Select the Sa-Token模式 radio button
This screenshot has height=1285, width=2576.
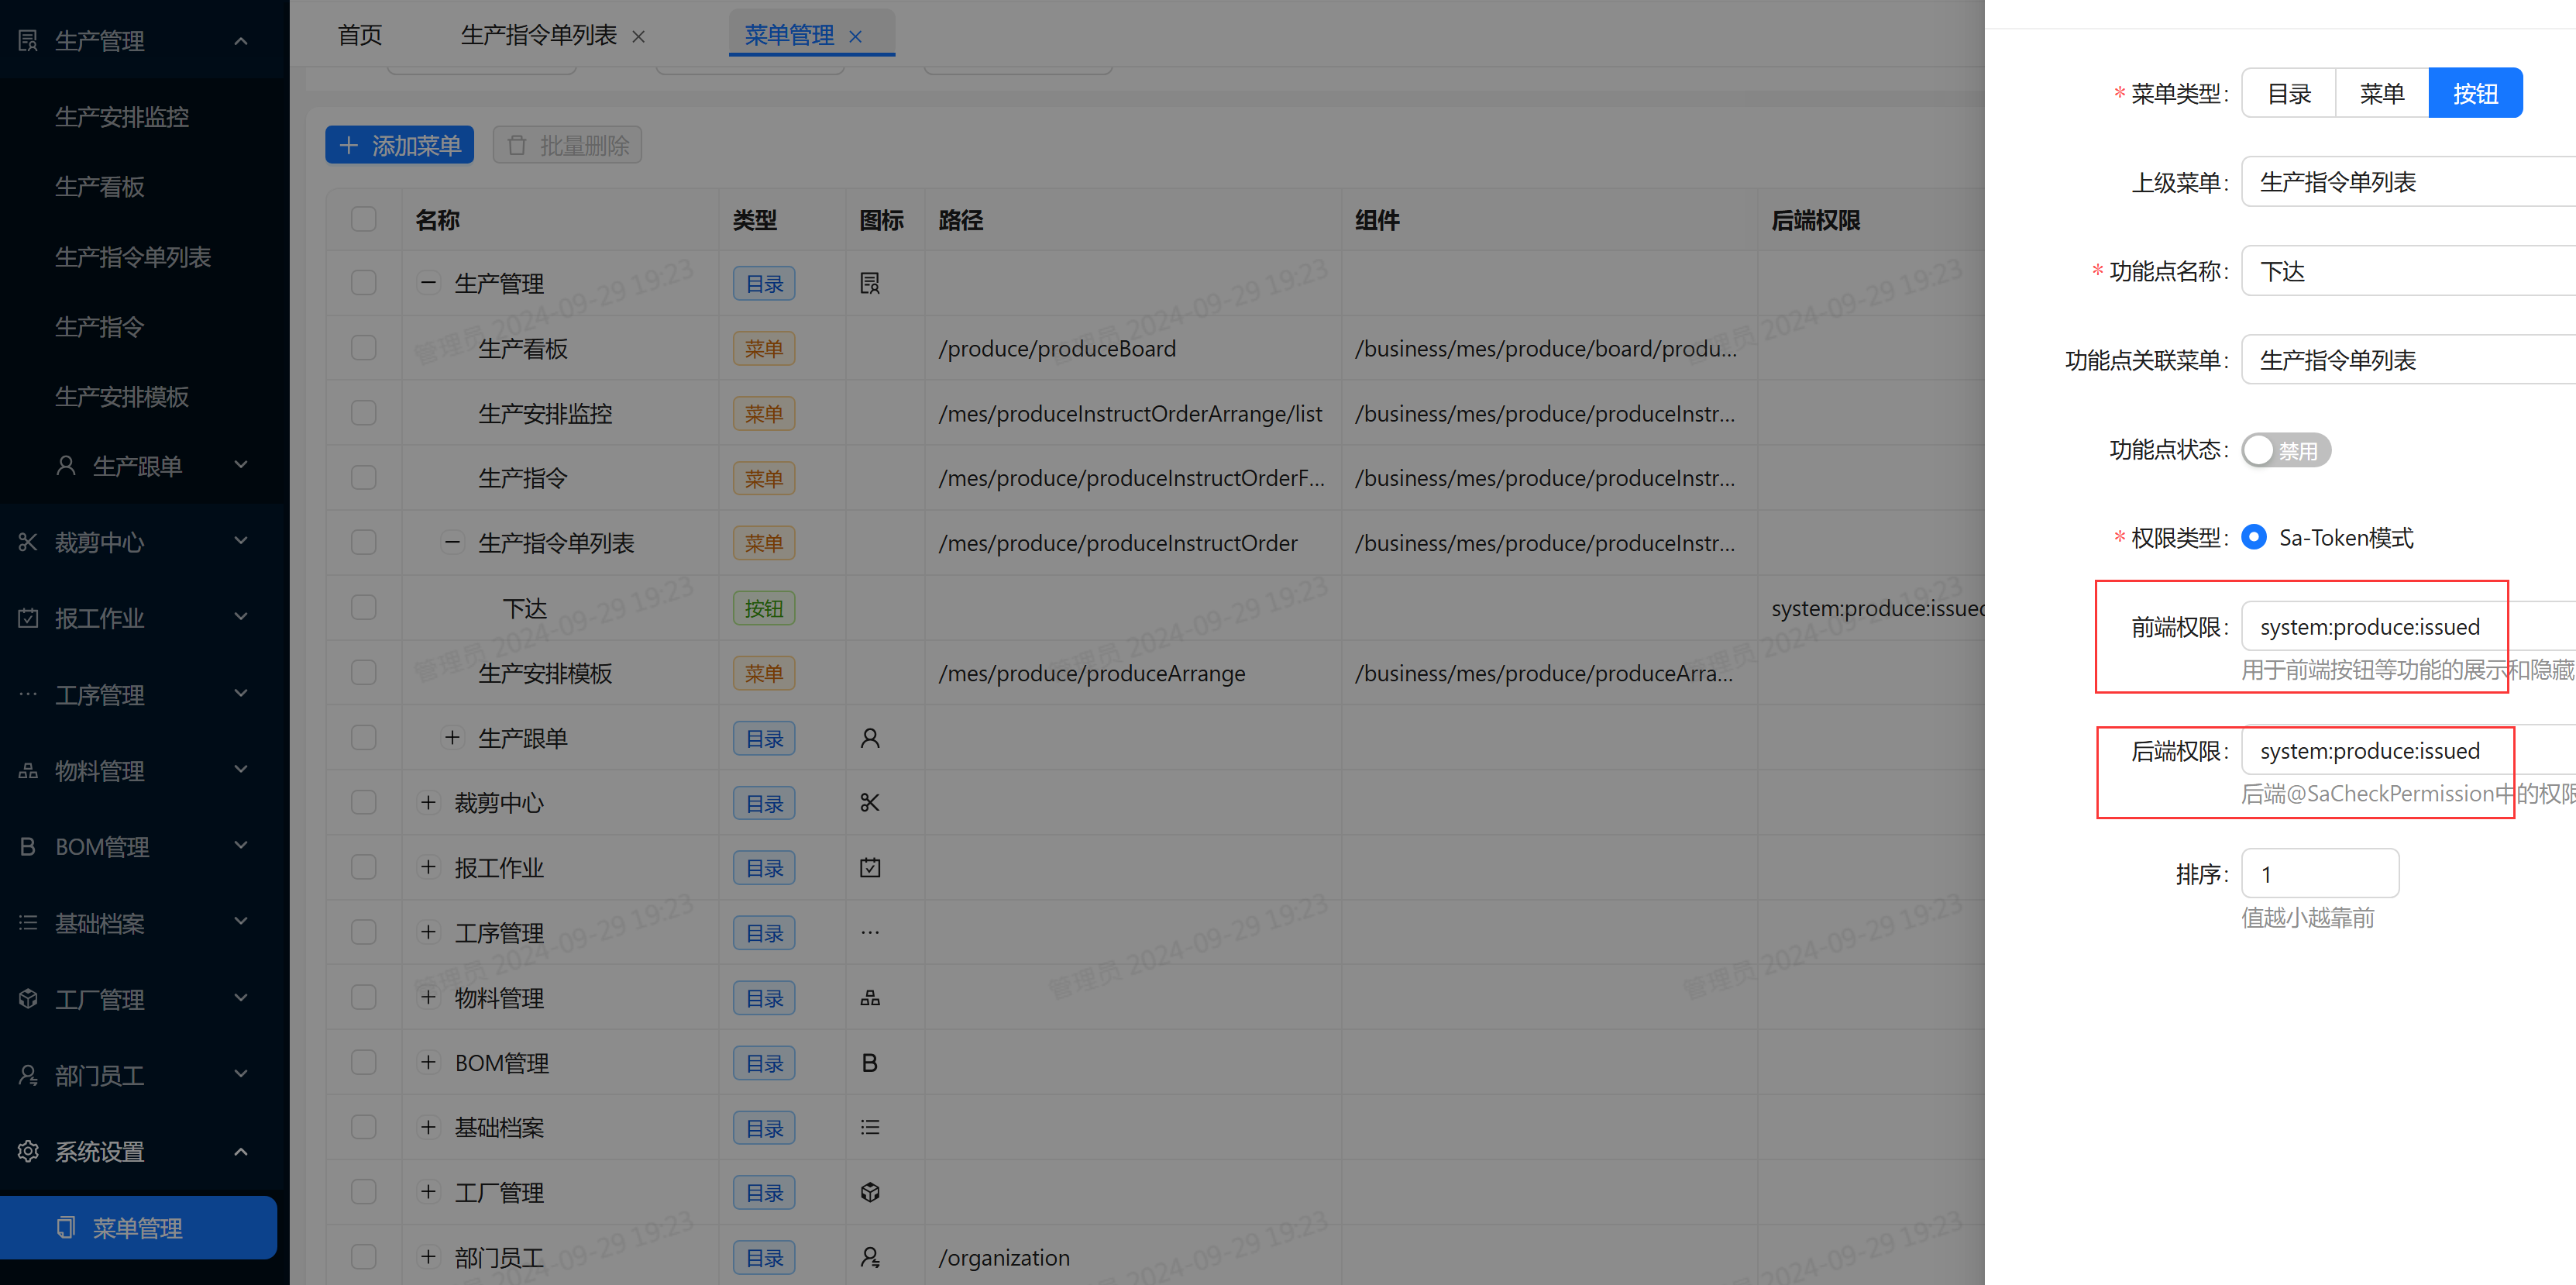2254,538
